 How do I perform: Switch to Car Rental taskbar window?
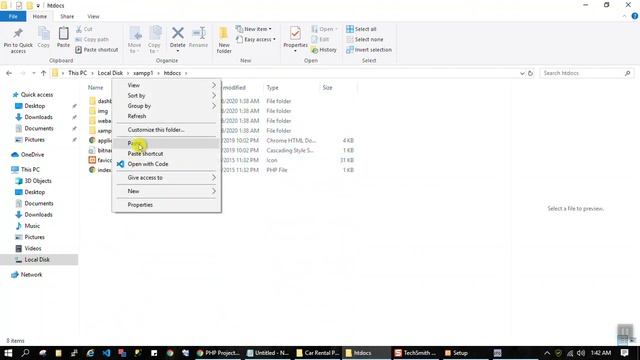[x=318, y=353]
